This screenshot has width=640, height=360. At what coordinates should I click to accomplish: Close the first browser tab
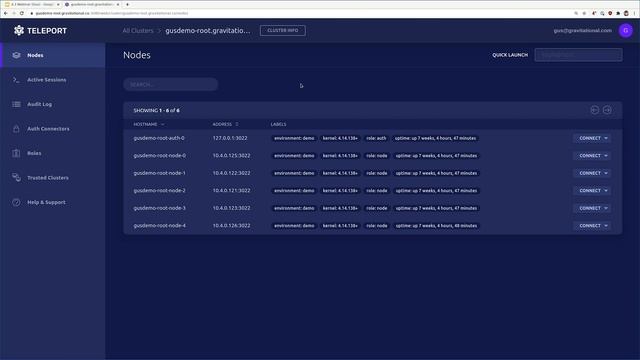58,4
